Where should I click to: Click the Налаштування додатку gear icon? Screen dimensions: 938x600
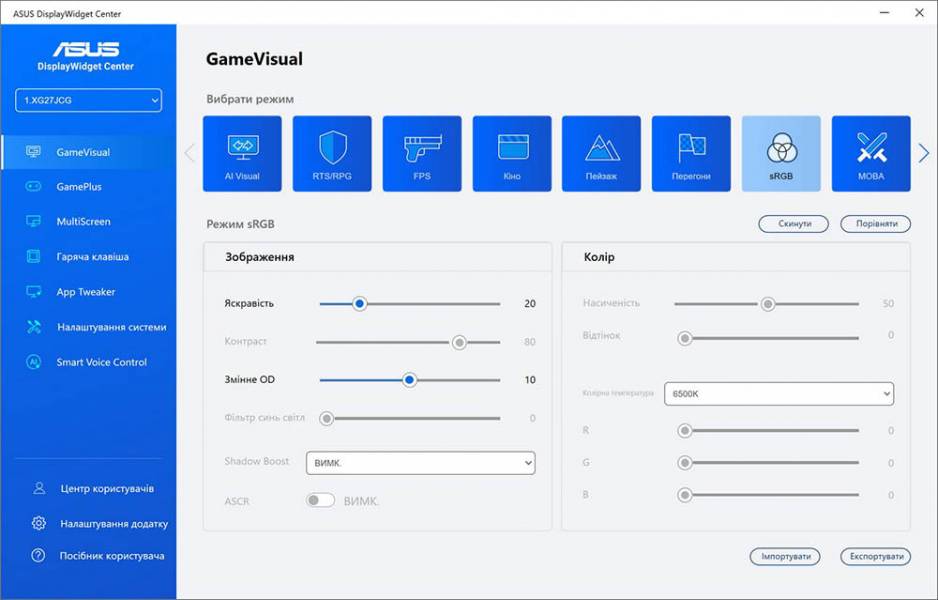(x=38, y=523)
